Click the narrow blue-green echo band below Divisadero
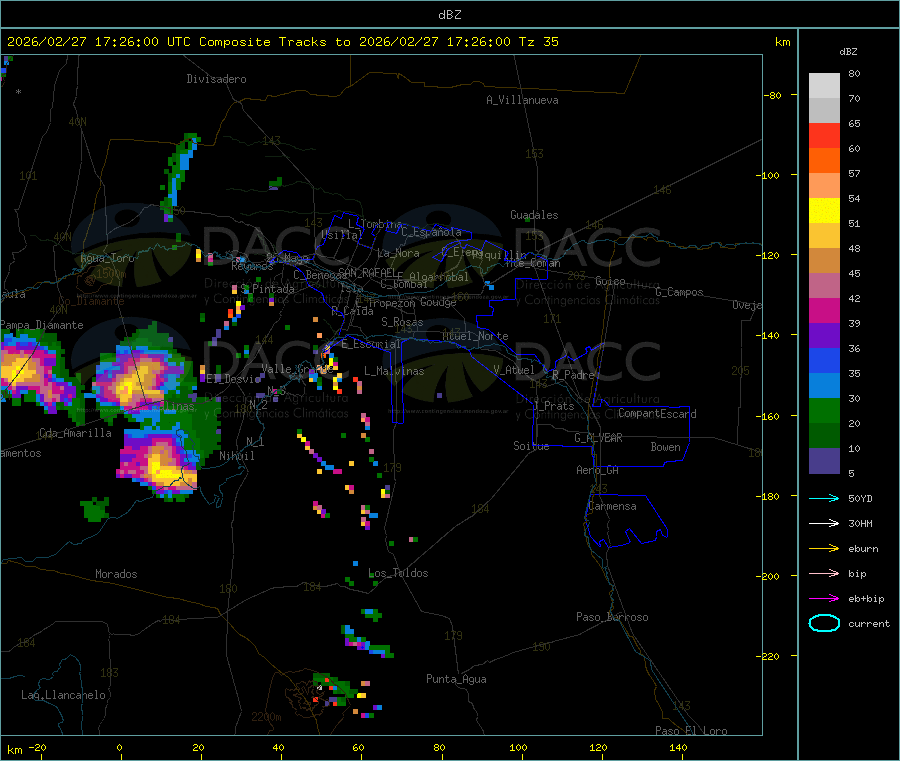The height and width of the screenshot is (761, 900). [179, 175]
